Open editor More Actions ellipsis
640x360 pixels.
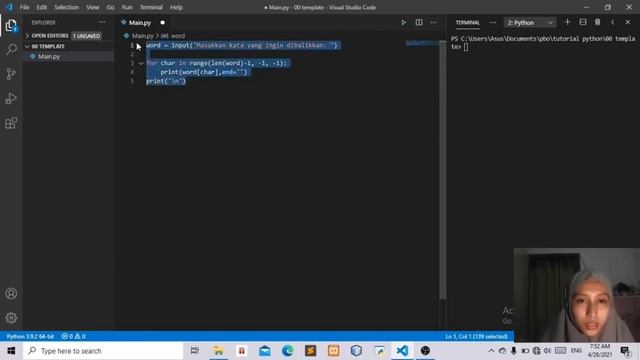coord(433,22)
